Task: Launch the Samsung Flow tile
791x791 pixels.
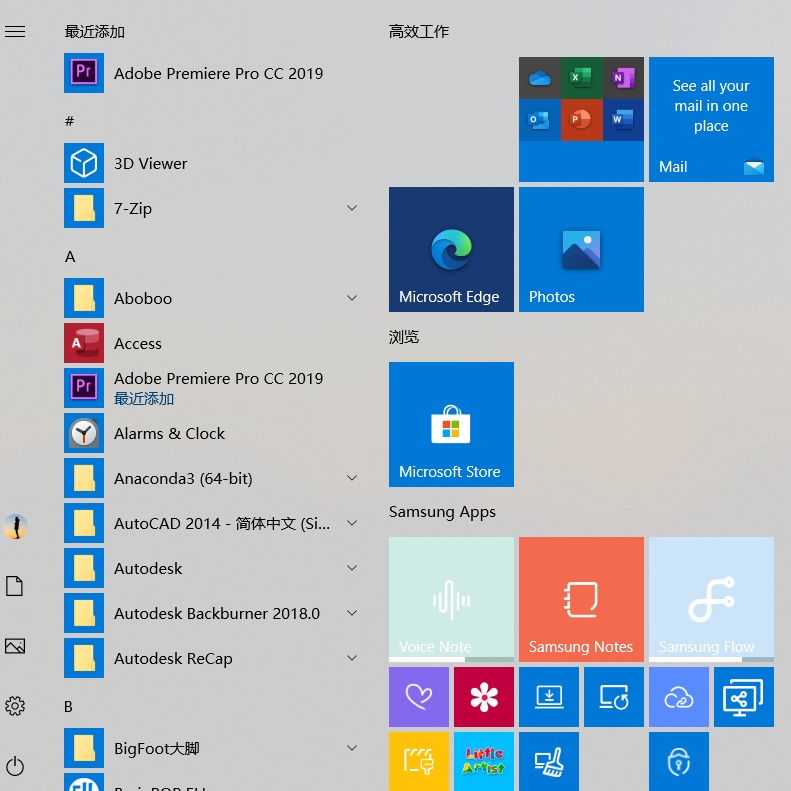Action: 711,599
